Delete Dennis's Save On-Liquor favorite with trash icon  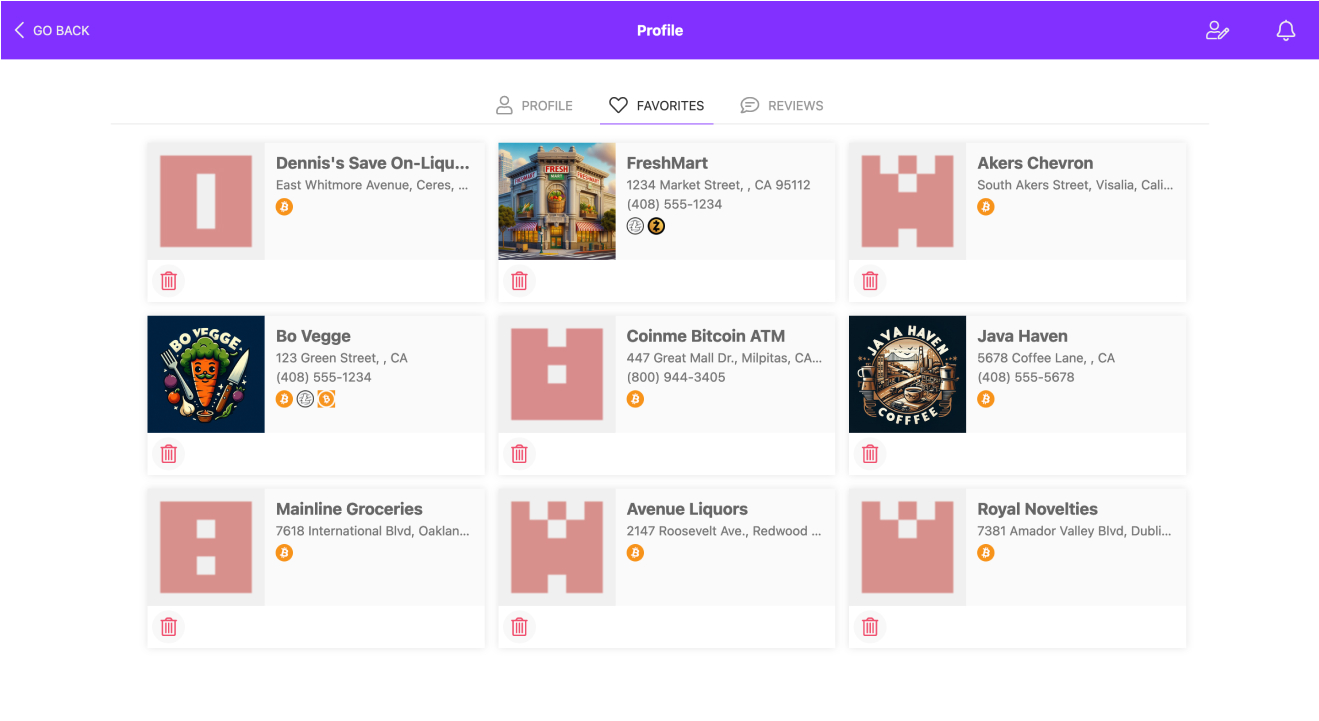point(169,281)
